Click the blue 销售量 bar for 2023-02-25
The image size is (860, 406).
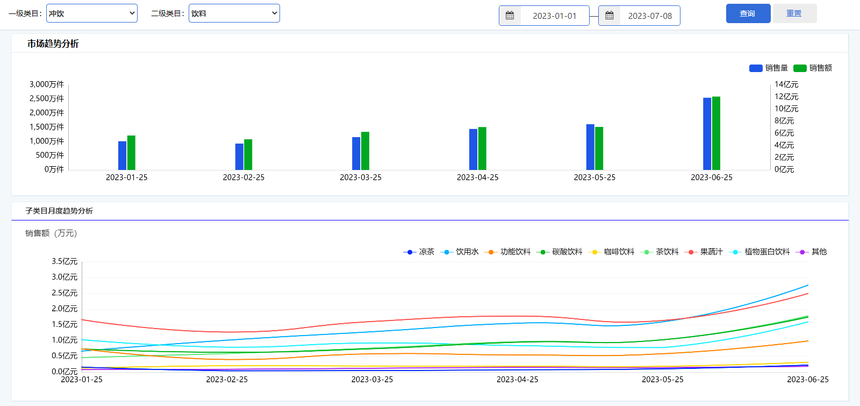[239, 156]
